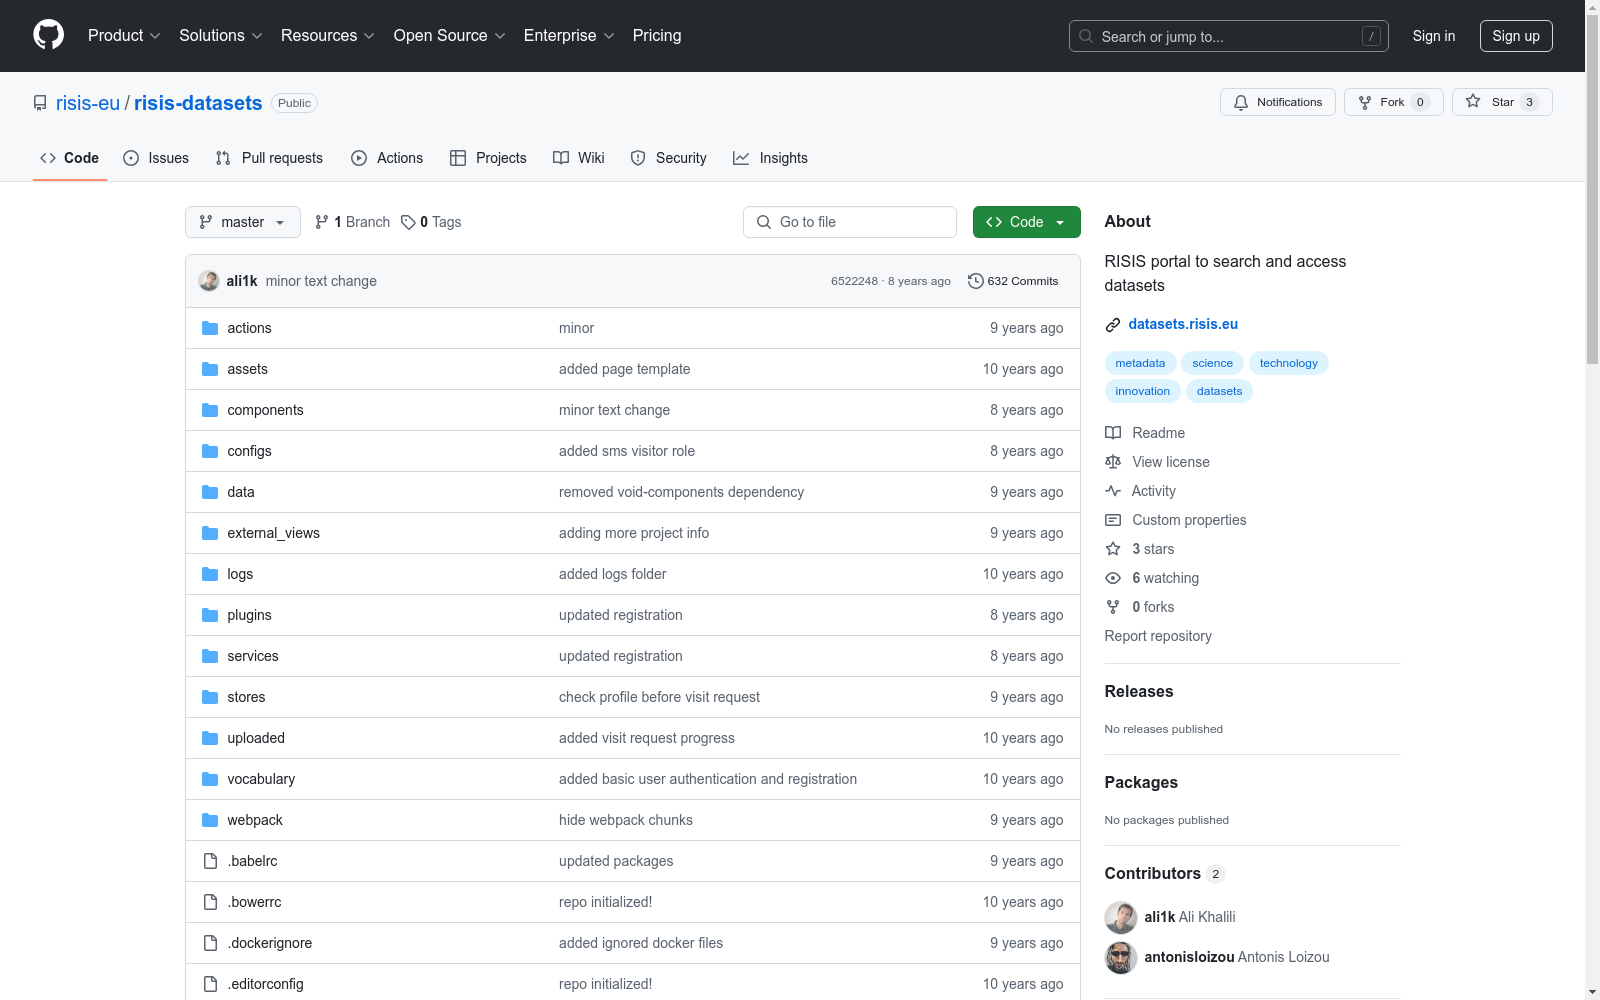Click the innovation topic tag
The image size is (1600, 1000).
click(x=1143, y=391)
